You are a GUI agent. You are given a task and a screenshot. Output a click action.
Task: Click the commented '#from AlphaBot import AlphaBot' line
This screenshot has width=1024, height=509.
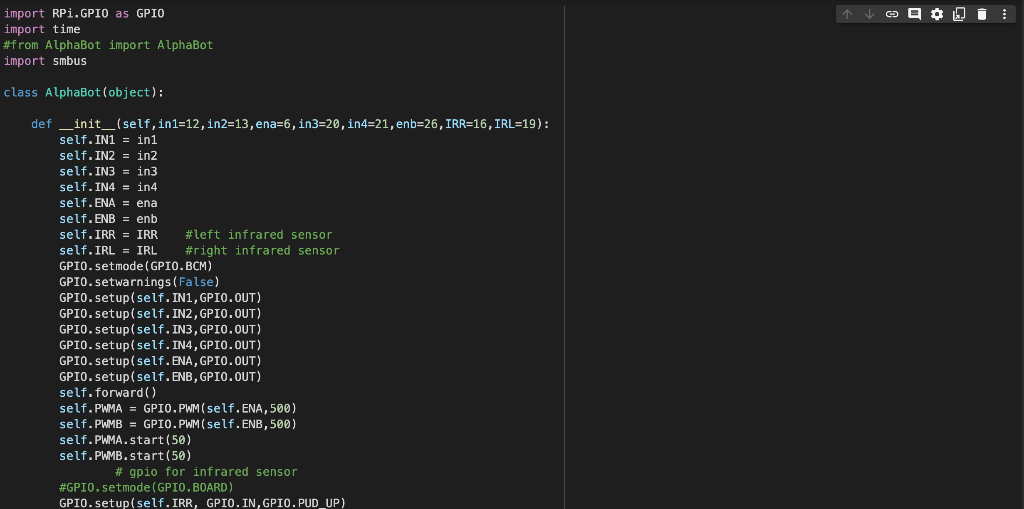click(x=108, y=45)
